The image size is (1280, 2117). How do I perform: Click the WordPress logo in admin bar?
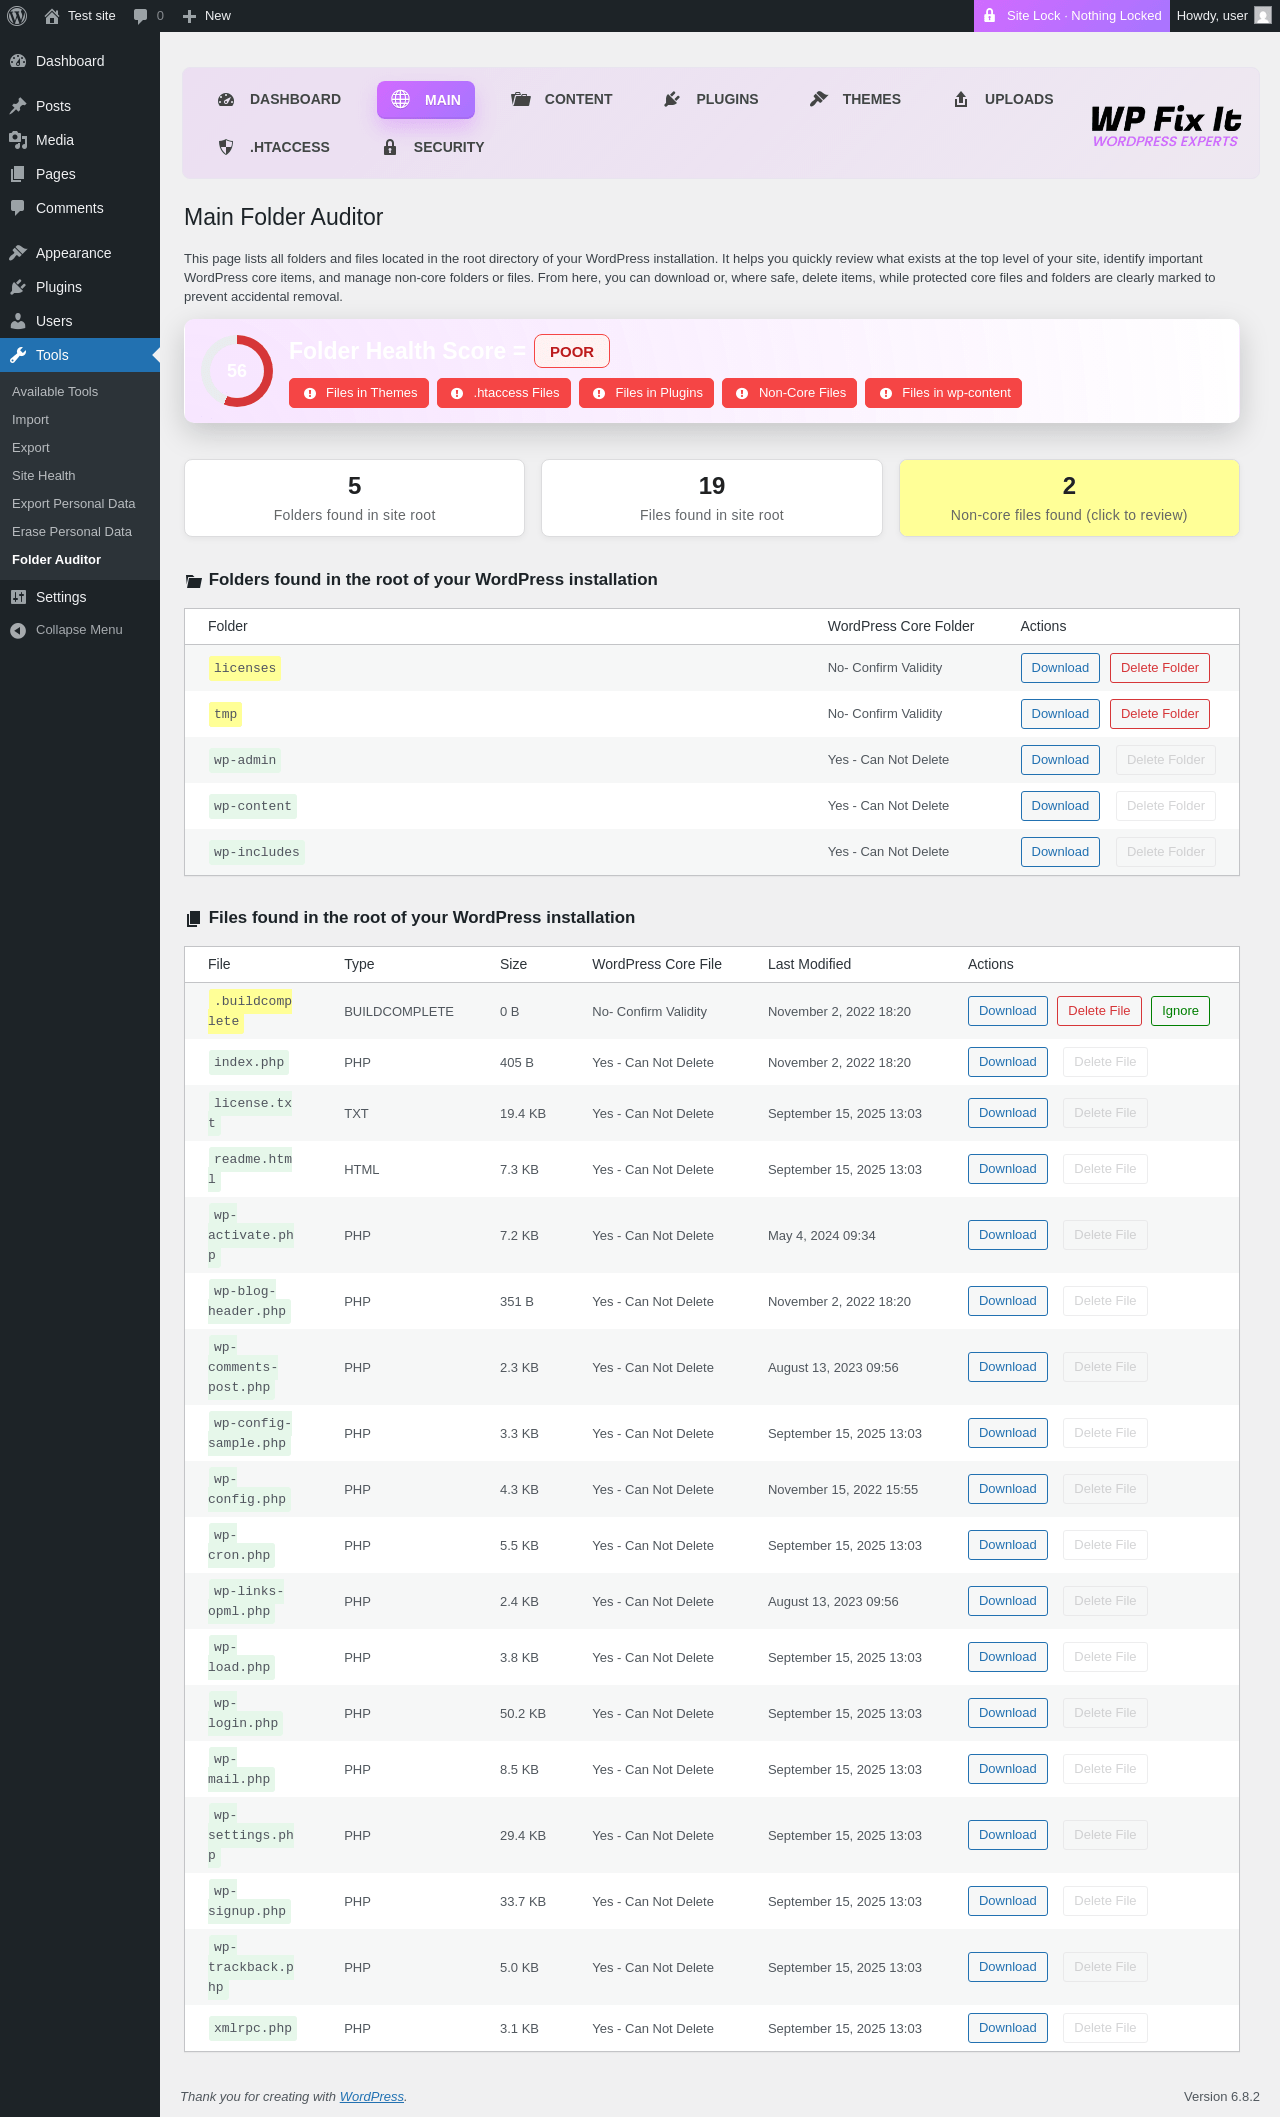[17, 16]
